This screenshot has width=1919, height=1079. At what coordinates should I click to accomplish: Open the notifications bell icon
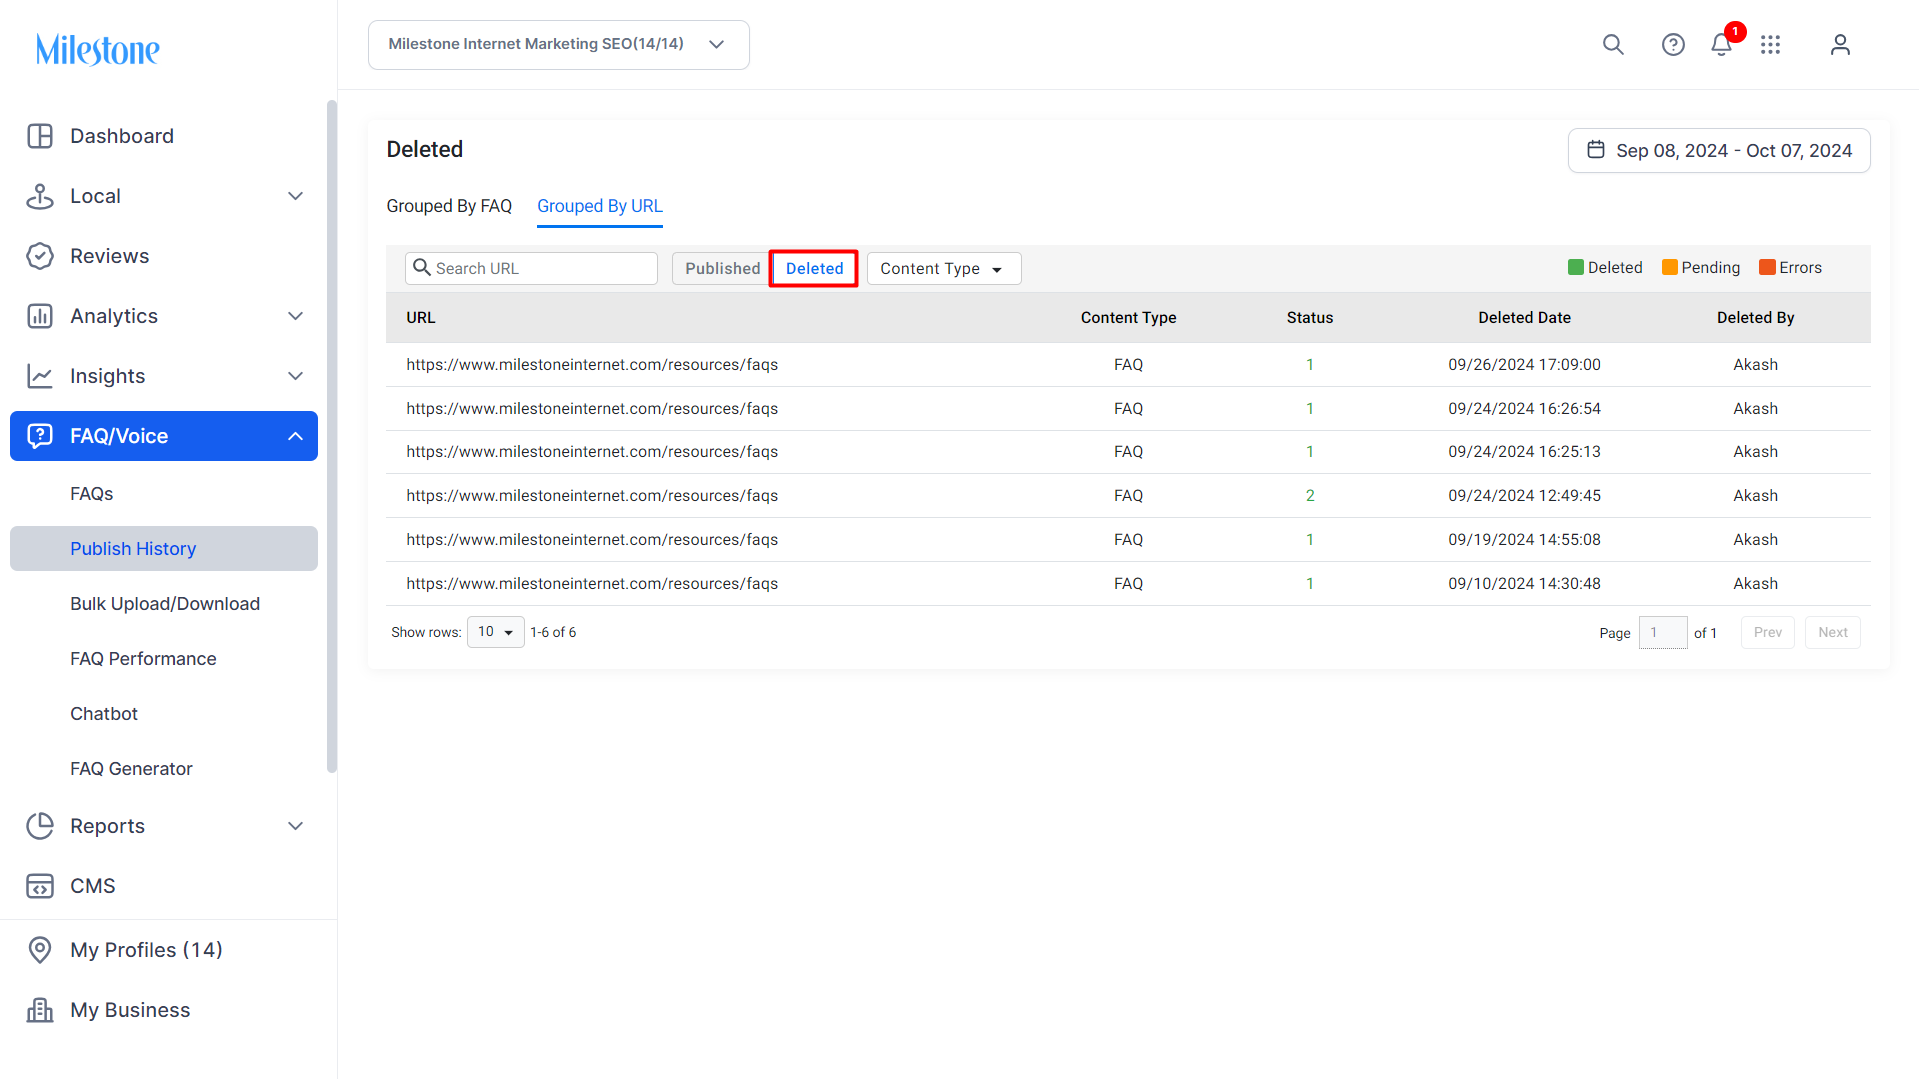(x=1721, y=45)
